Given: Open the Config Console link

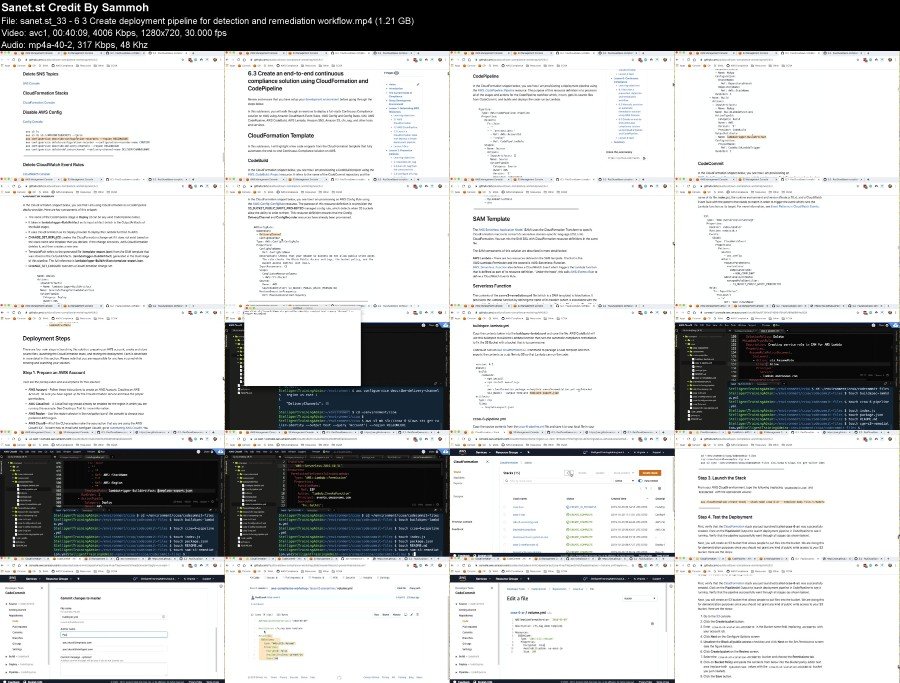Looking at the screenshot, I should tap(33, 121).
